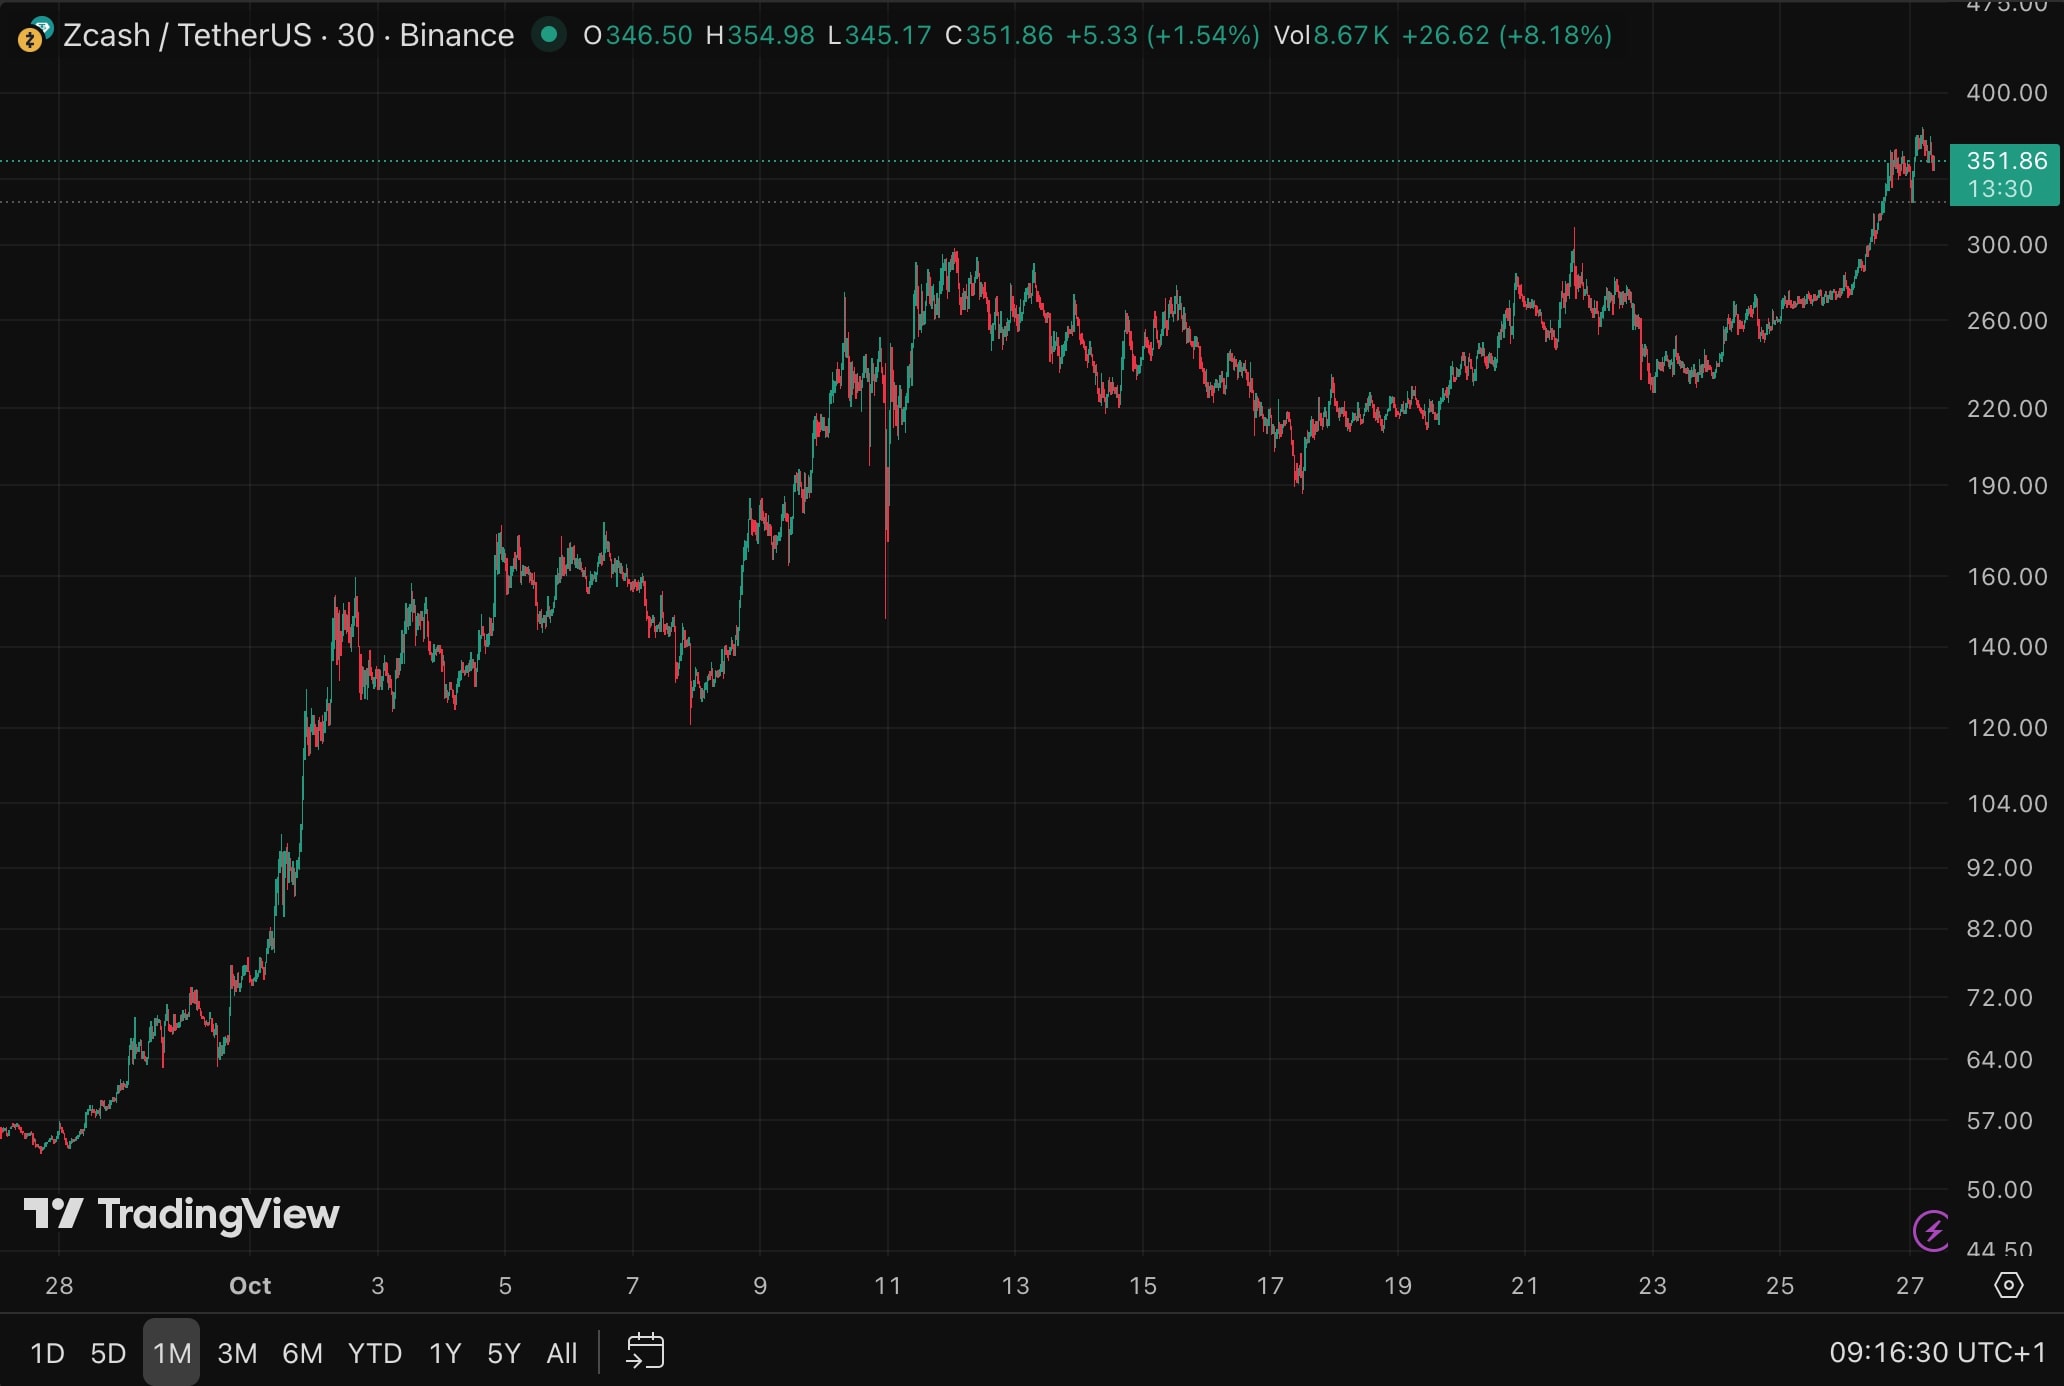Open the go-to-date calendar icon

tap(645, 1352)
